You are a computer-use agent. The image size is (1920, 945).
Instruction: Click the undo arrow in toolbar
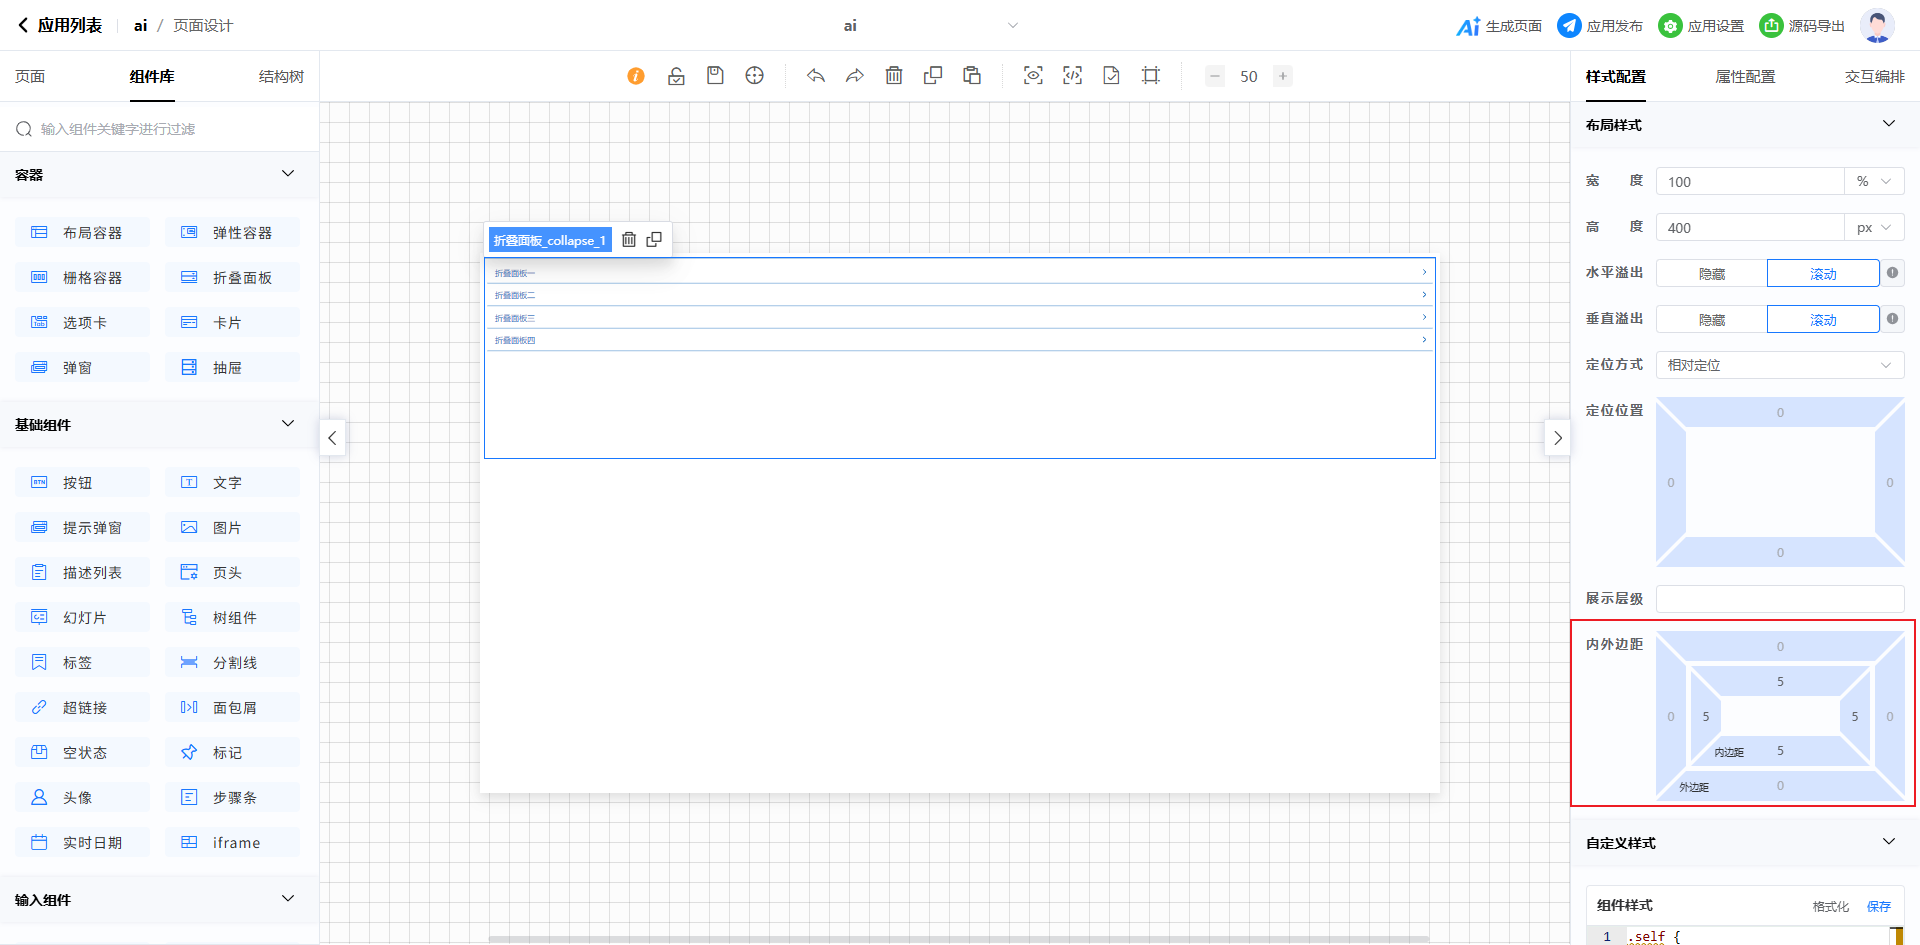click(816, 76)
